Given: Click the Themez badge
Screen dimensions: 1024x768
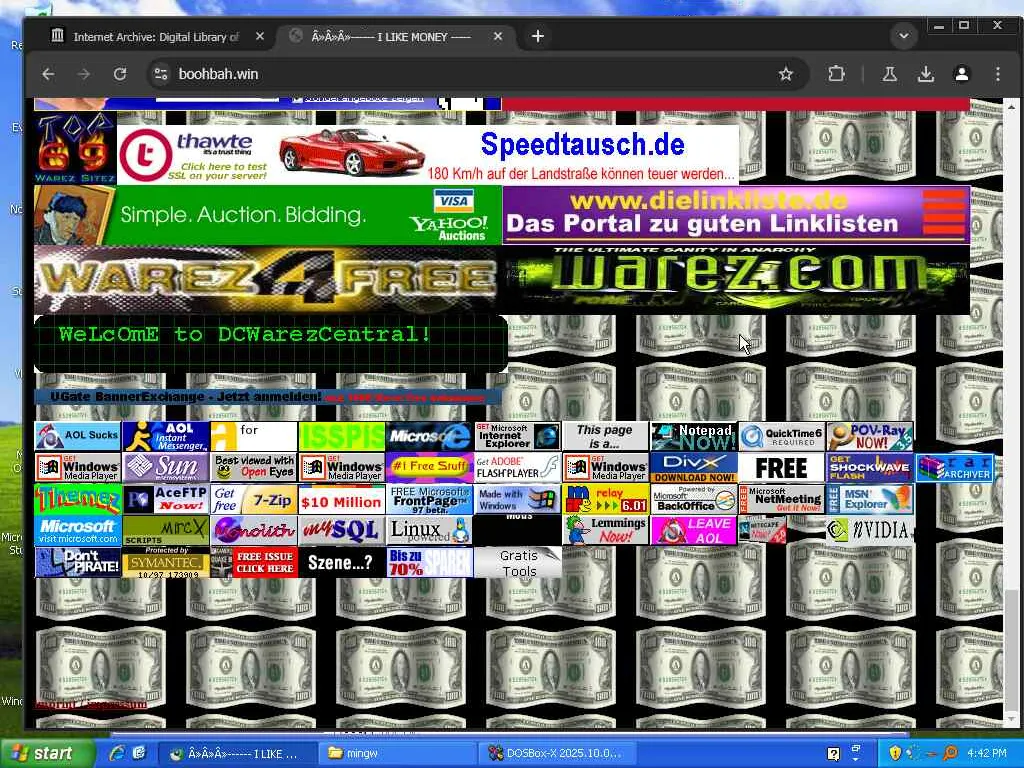Looking at the screenshot, I should coord(78,499).
